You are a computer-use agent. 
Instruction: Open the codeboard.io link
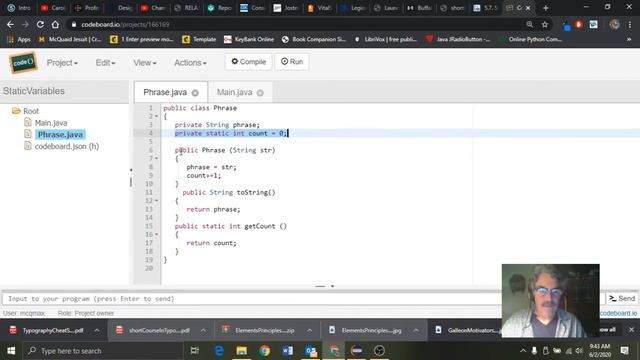pos(618,313)
